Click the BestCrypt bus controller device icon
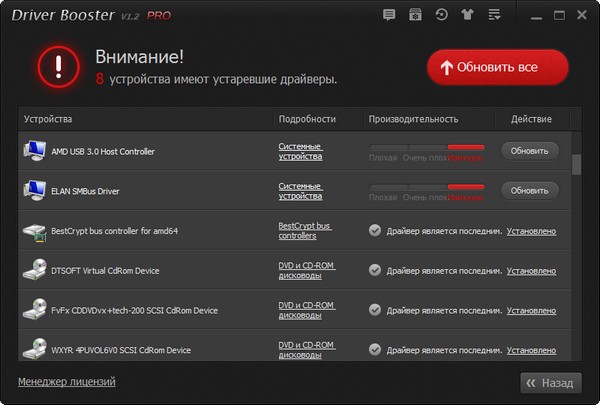This screenshot has width=600, height=405. (x=35, y=231)
